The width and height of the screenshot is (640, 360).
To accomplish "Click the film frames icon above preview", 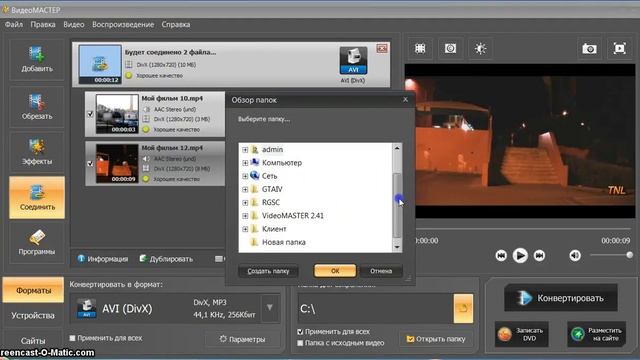I will 420,49.
